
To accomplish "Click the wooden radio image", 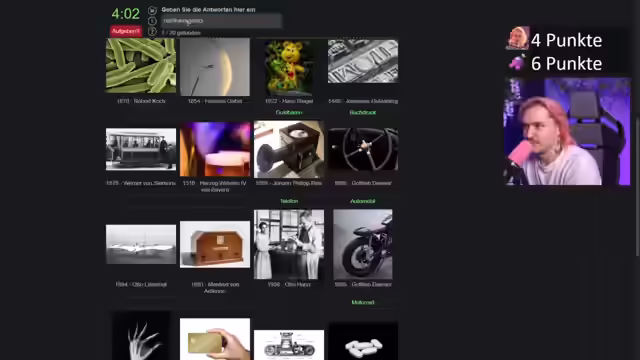I will pyautogui.click(x=215, y=244).
